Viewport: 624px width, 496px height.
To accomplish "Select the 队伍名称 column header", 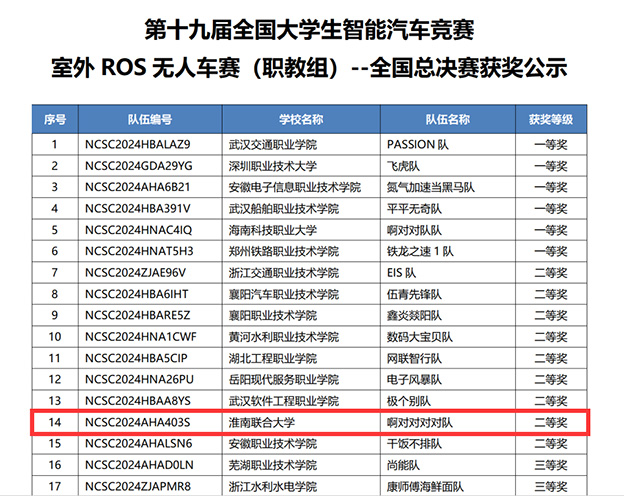I will tap(446, 120).
